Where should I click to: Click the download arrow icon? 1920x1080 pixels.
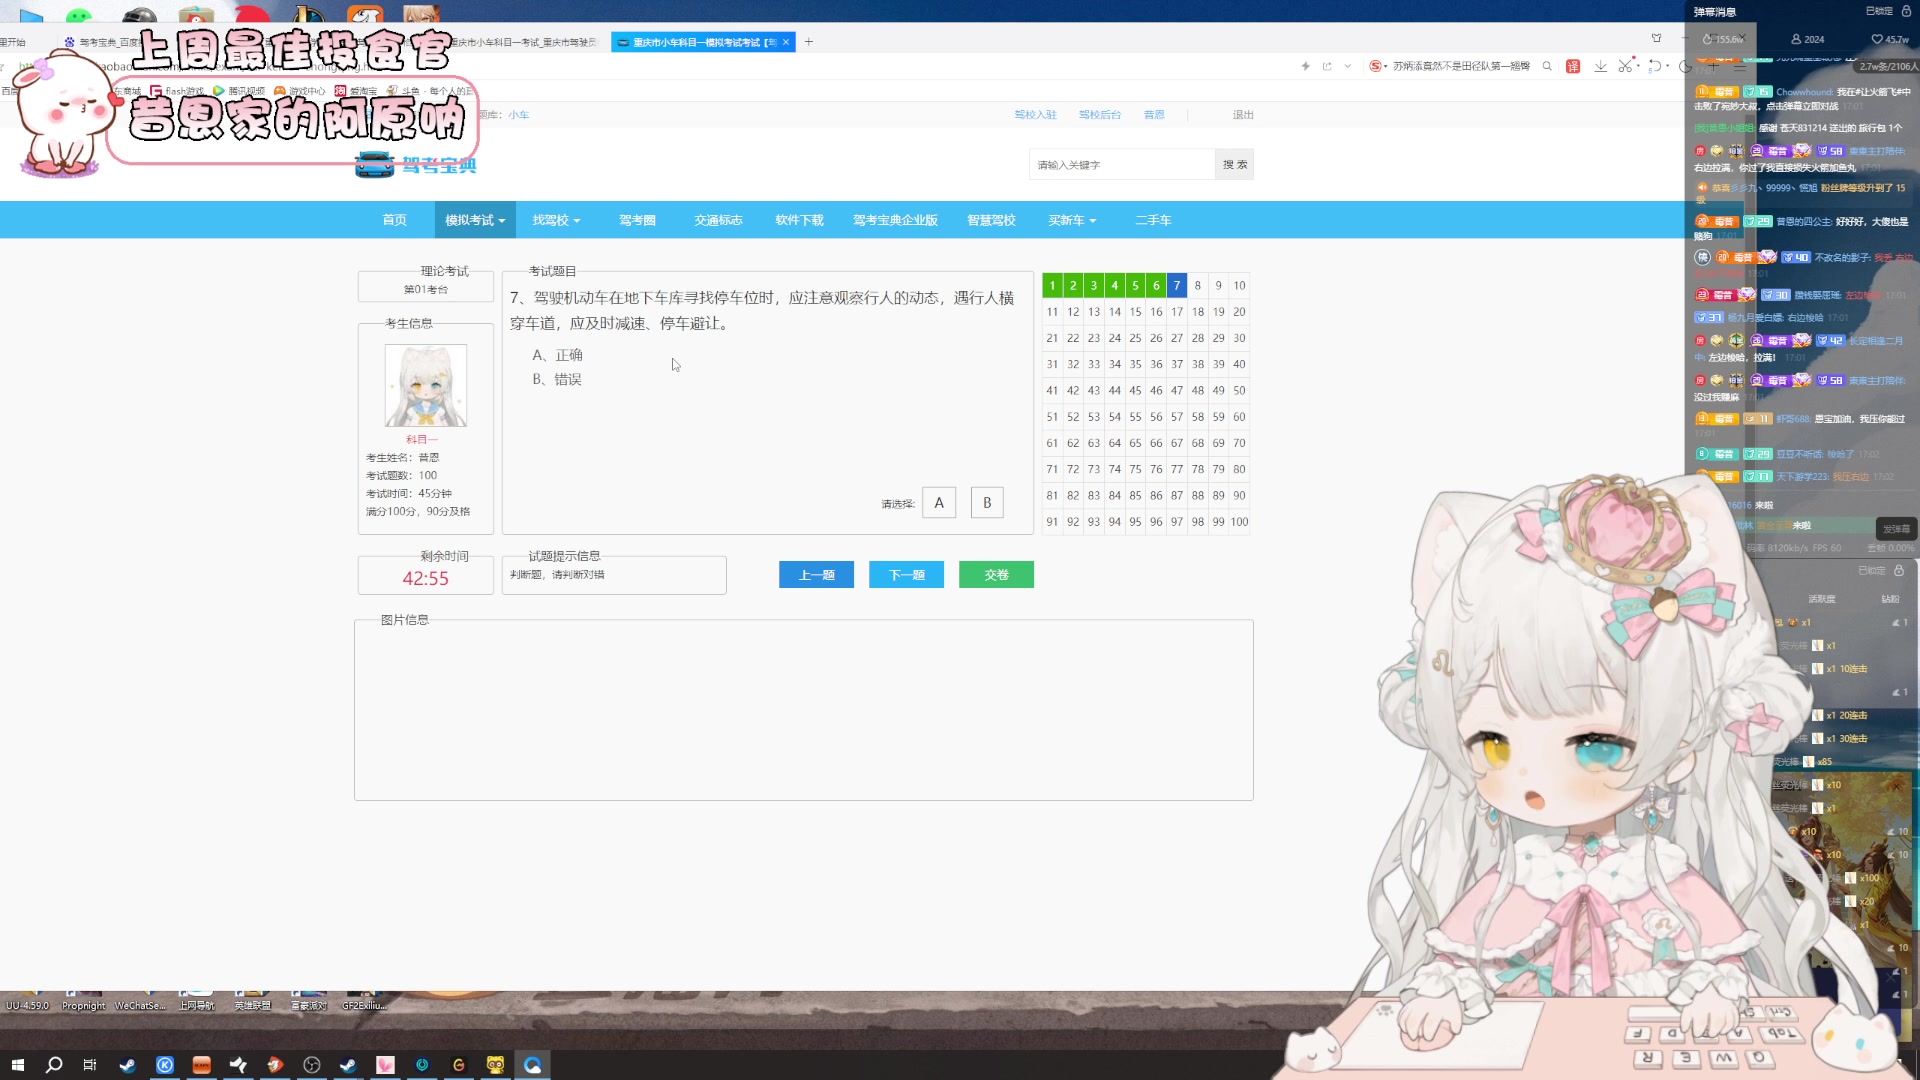pyautogui.click(x=1600, y=66)
